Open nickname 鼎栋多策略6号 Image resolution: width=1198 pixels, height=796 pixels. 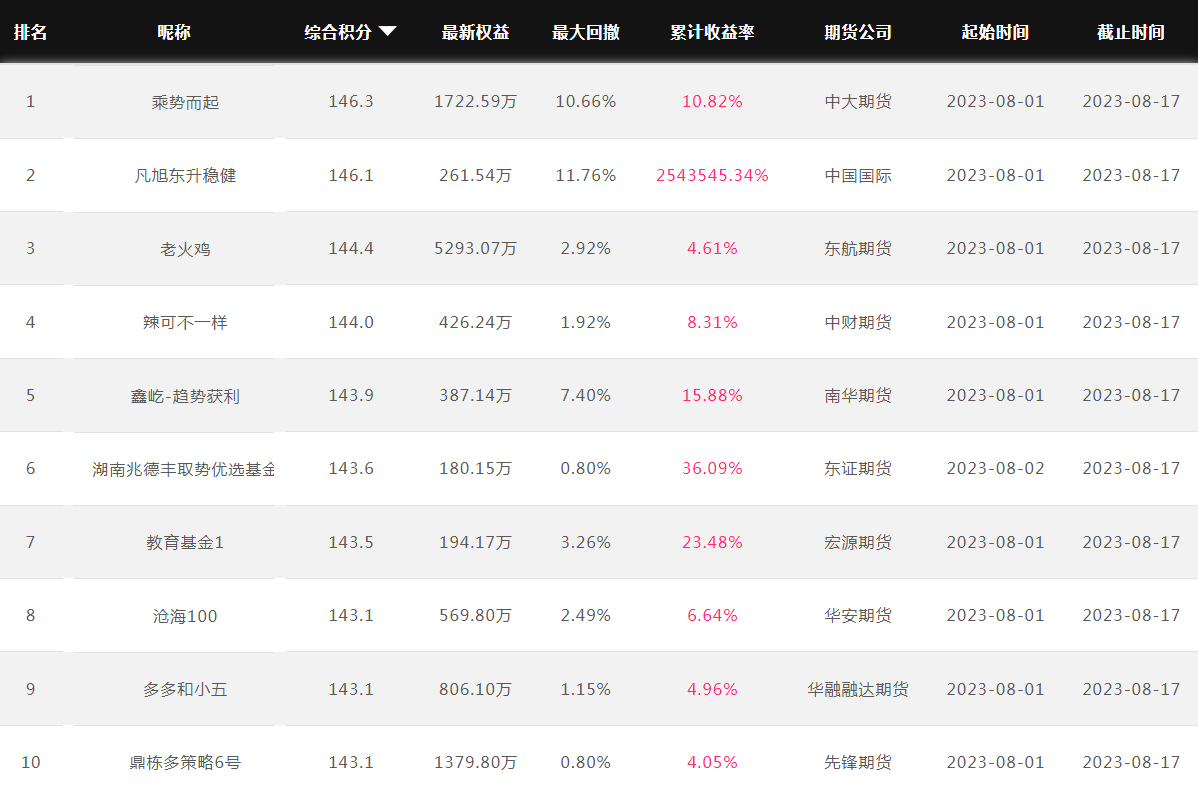pos(185,762)
